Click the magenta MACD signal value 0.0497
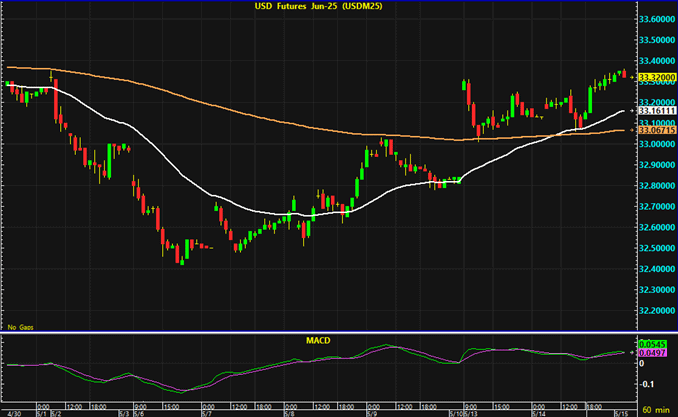 click(x=654, y=353)
